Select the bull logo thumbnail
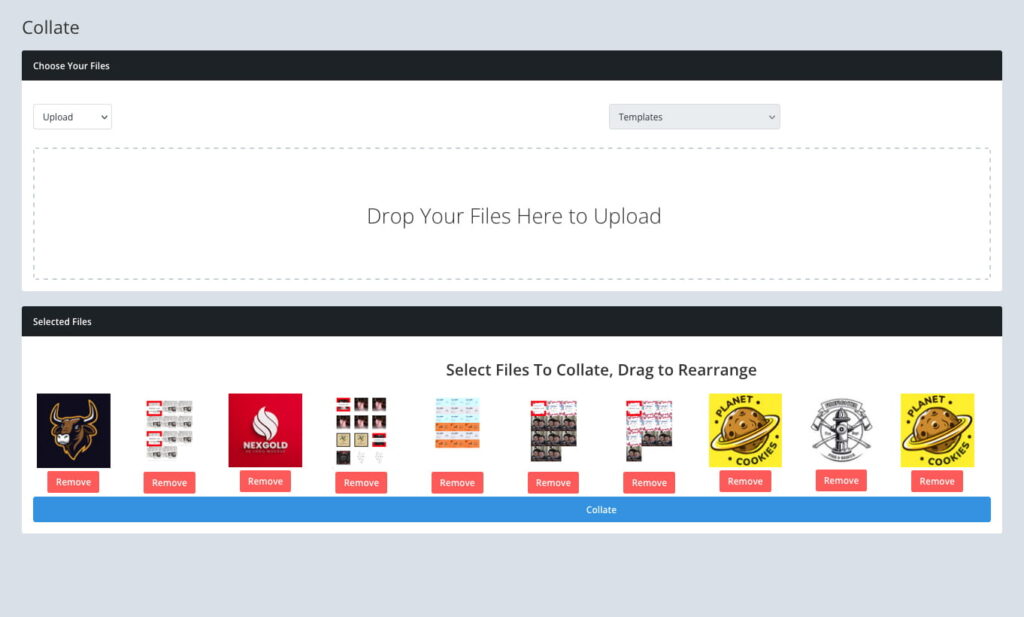The image size is (1024, 617). pos(73,430)
